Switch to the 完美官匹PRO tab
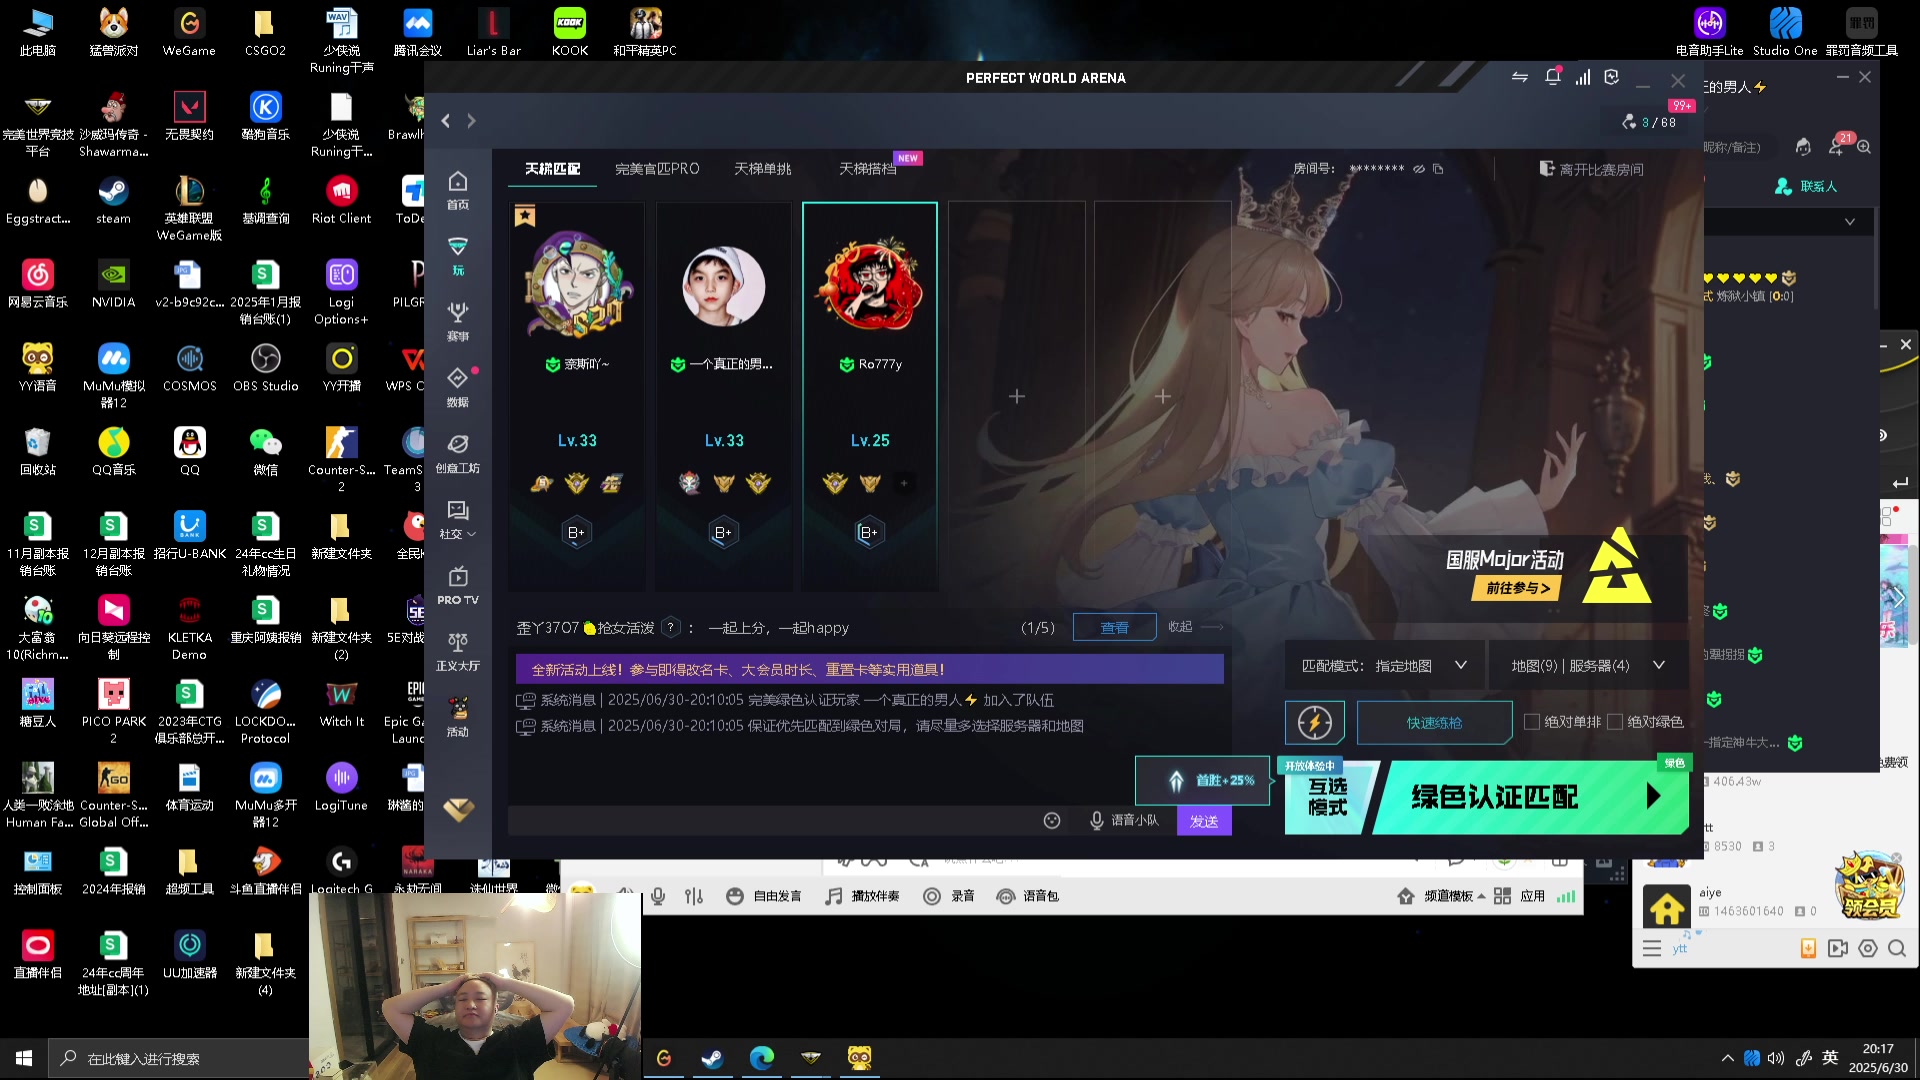 (657, 169)
